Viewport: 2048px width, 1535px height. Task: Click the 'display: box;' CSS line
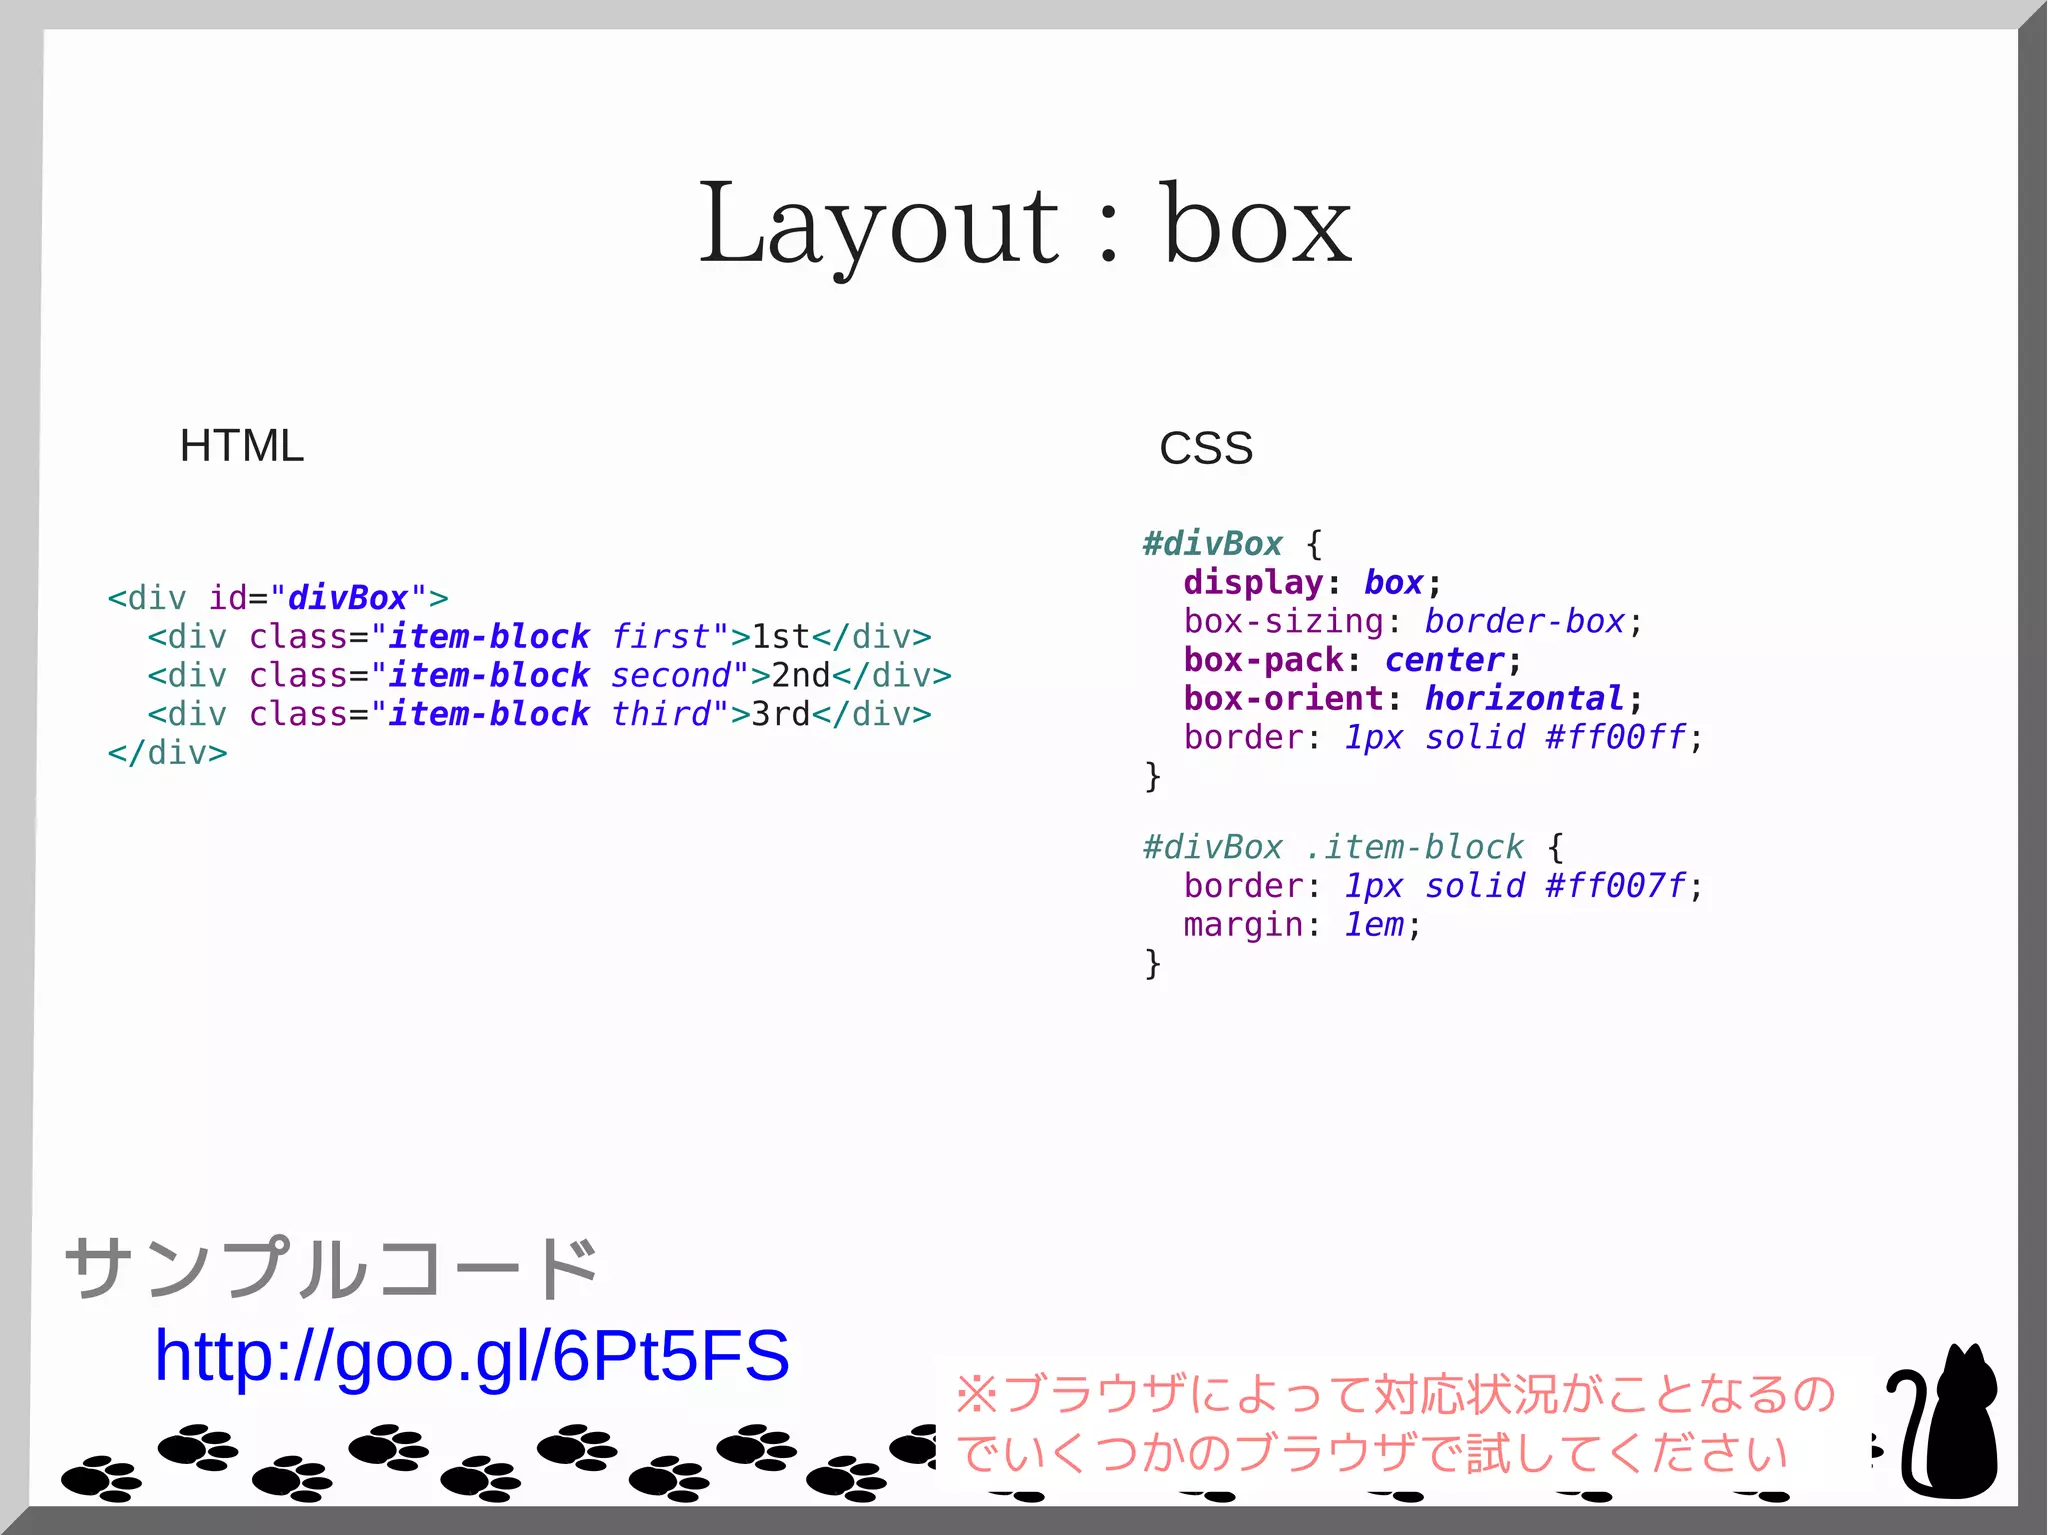click(1313, 583)
